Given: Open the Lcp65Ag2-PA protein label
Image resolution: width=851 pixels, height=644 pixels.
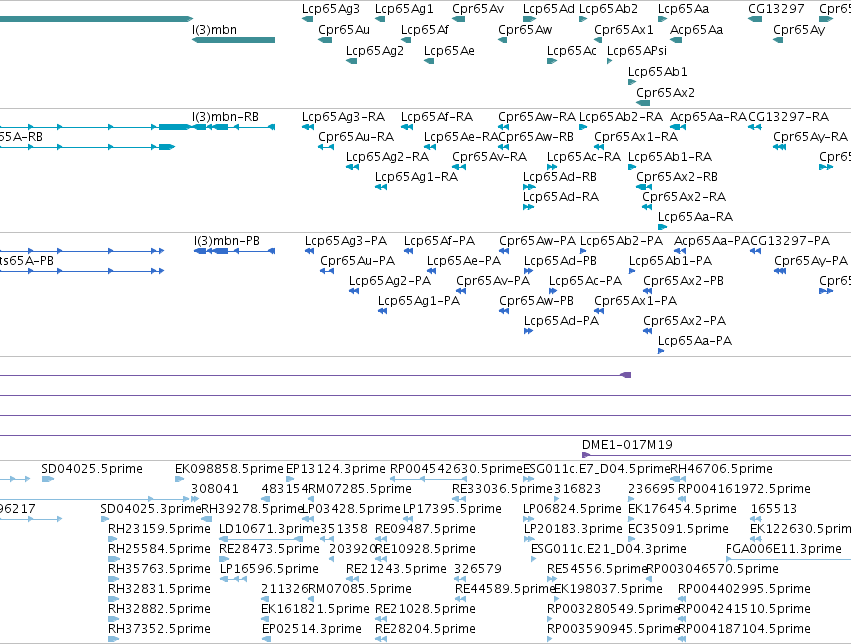Looking at the screenshot, I should point(390,280).
